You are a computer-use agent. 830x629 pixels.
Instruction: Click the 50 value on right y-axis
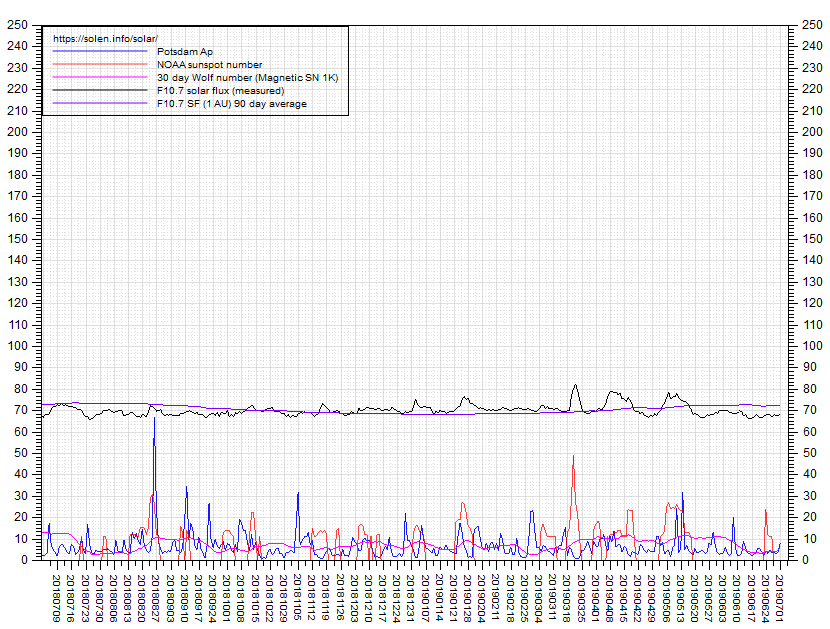pos(809,453)
